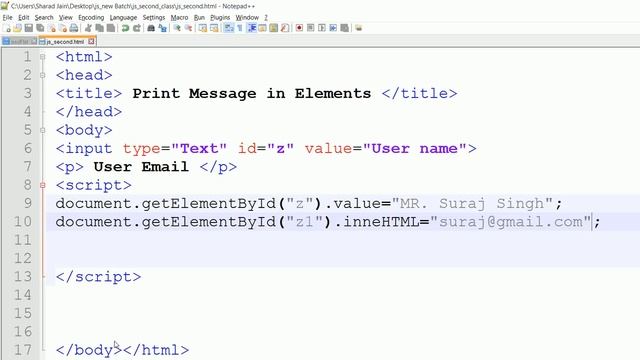Image resolution: width=640 pixels, height=360 pixels.
Task: Collapse the html fold marker on line 1
Action: pyautogui.click(x=42, y=57)
